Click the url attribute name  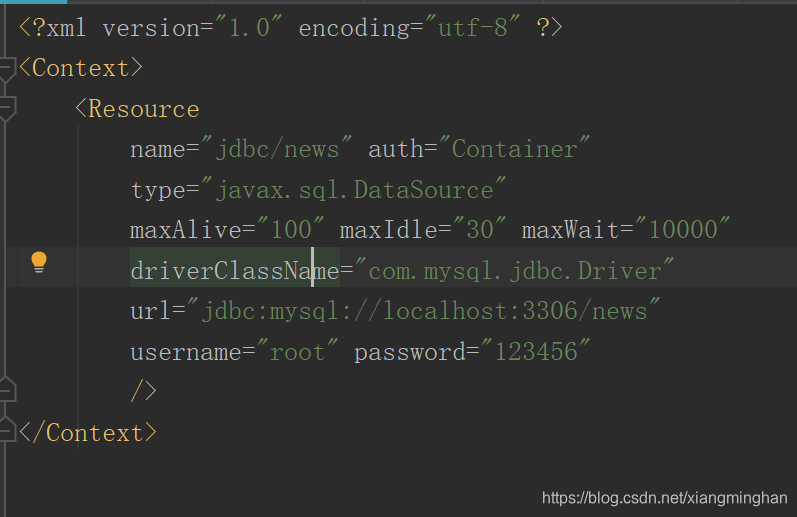pos(150,311)
